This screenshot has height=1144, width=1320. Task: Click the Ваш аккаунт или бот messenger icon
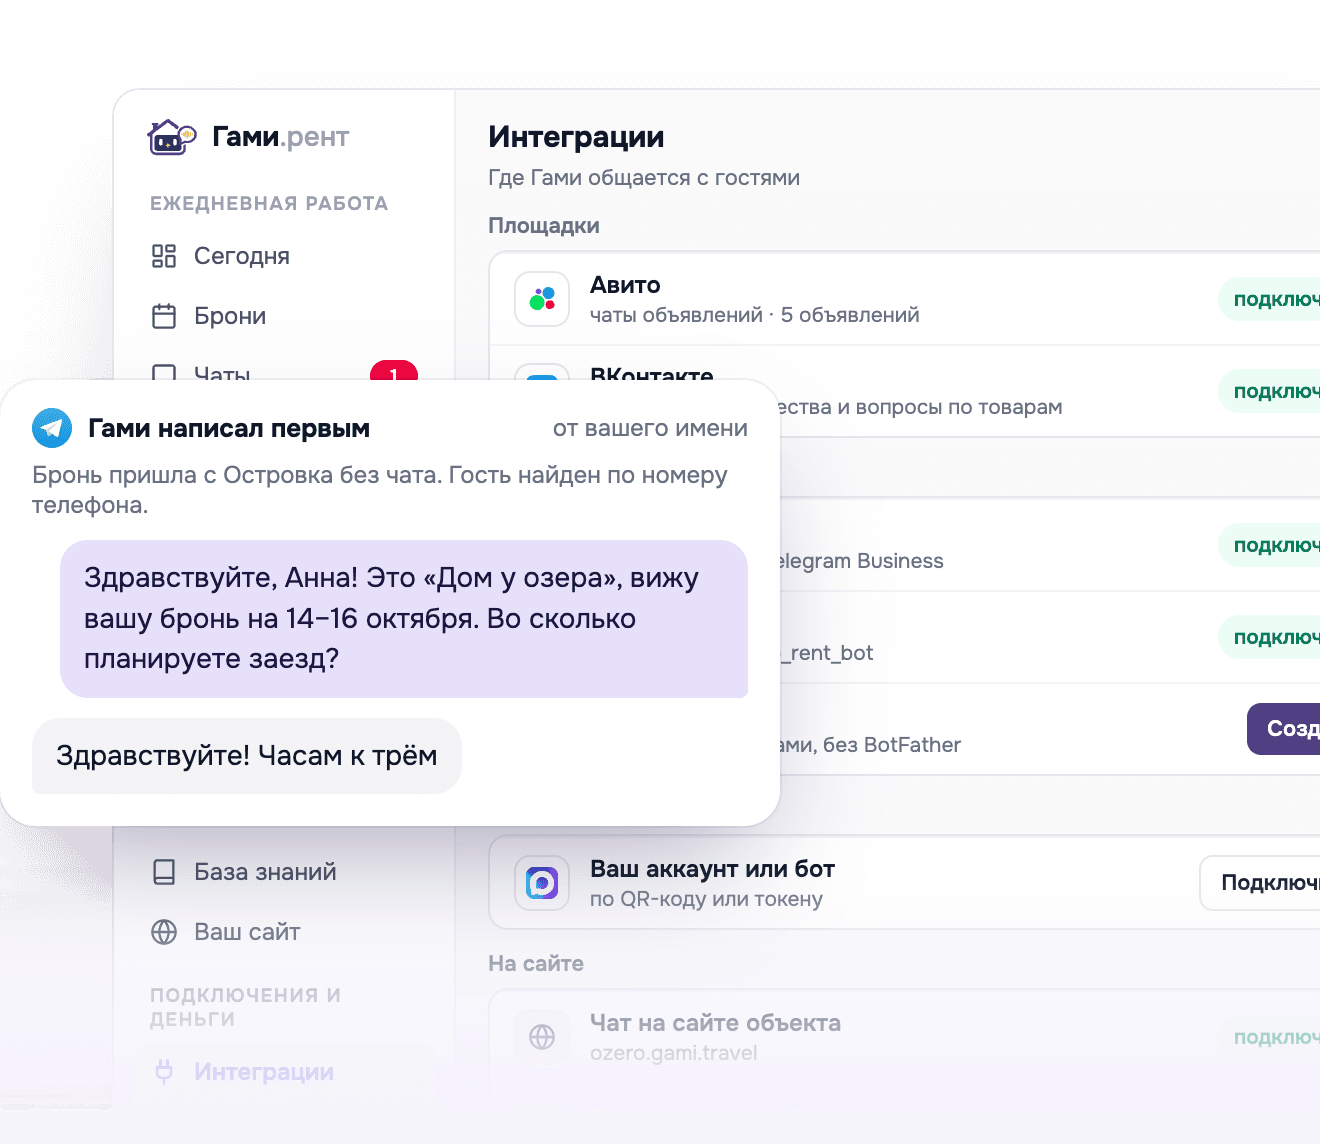tap(542, 883)
